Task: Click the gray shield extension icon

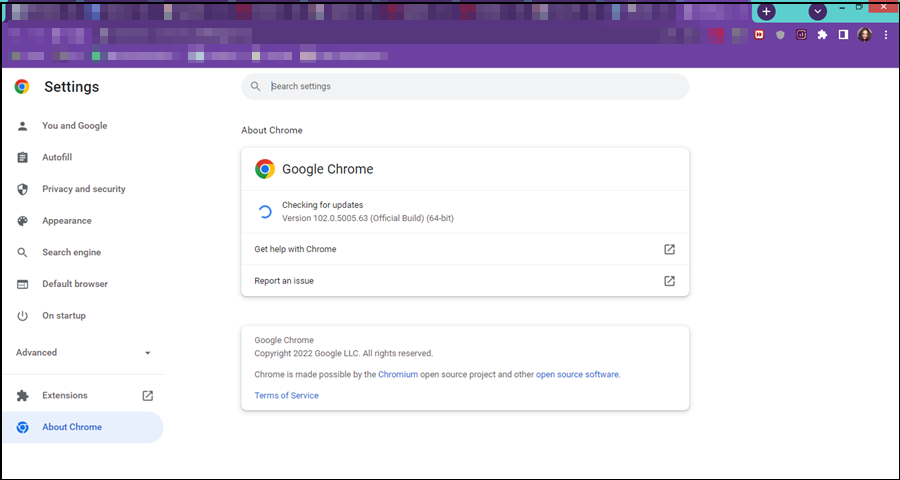Action: (780, 34)
